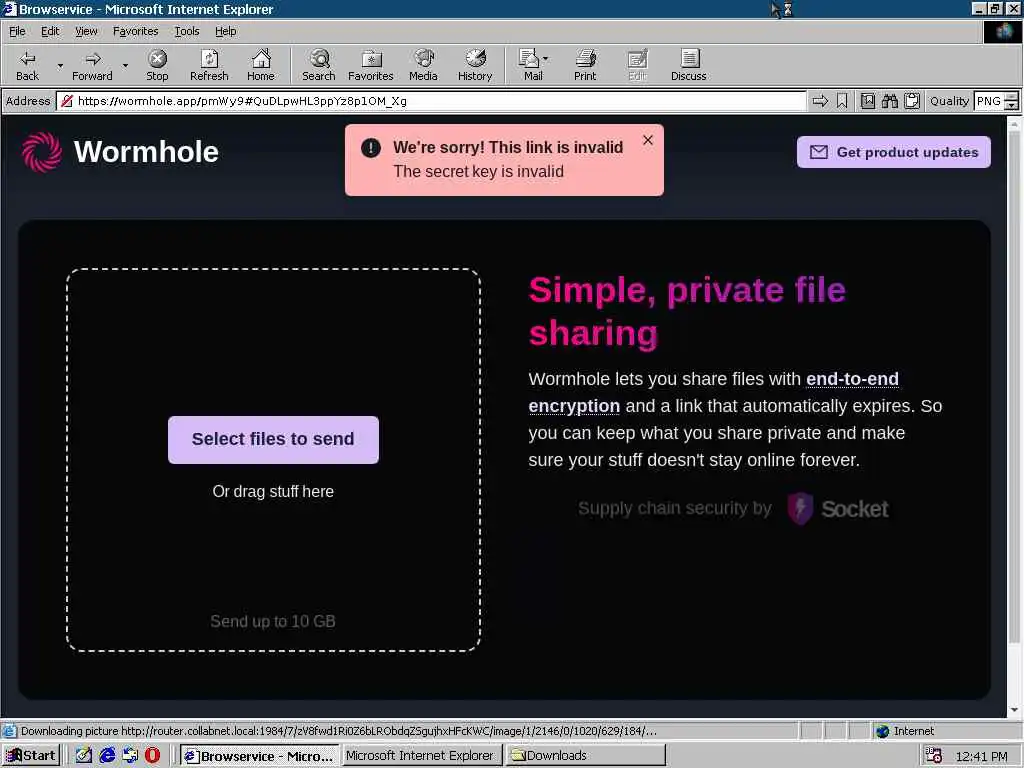Open the Back history dropdown arrow
The width and height of the screenshot is (1024, 768).
tap(60, 65)
